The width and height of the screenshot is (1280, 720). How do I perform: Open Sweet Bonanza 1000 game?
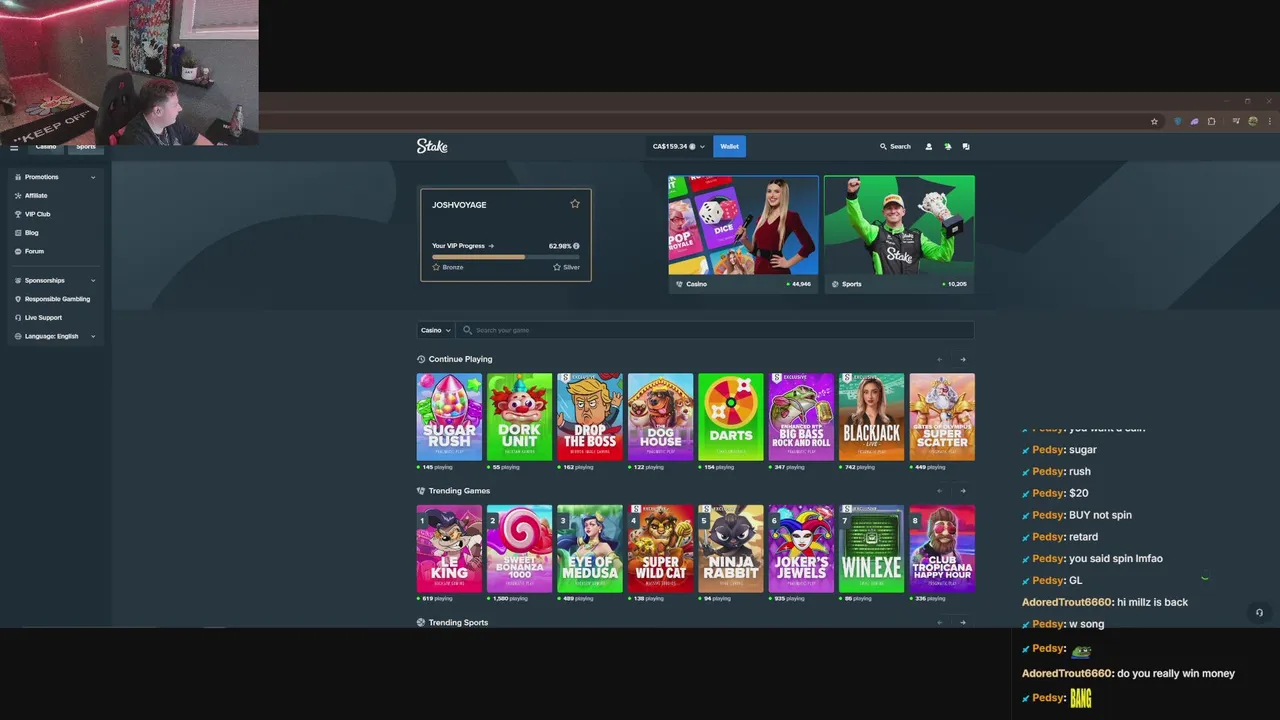[519, 549]
